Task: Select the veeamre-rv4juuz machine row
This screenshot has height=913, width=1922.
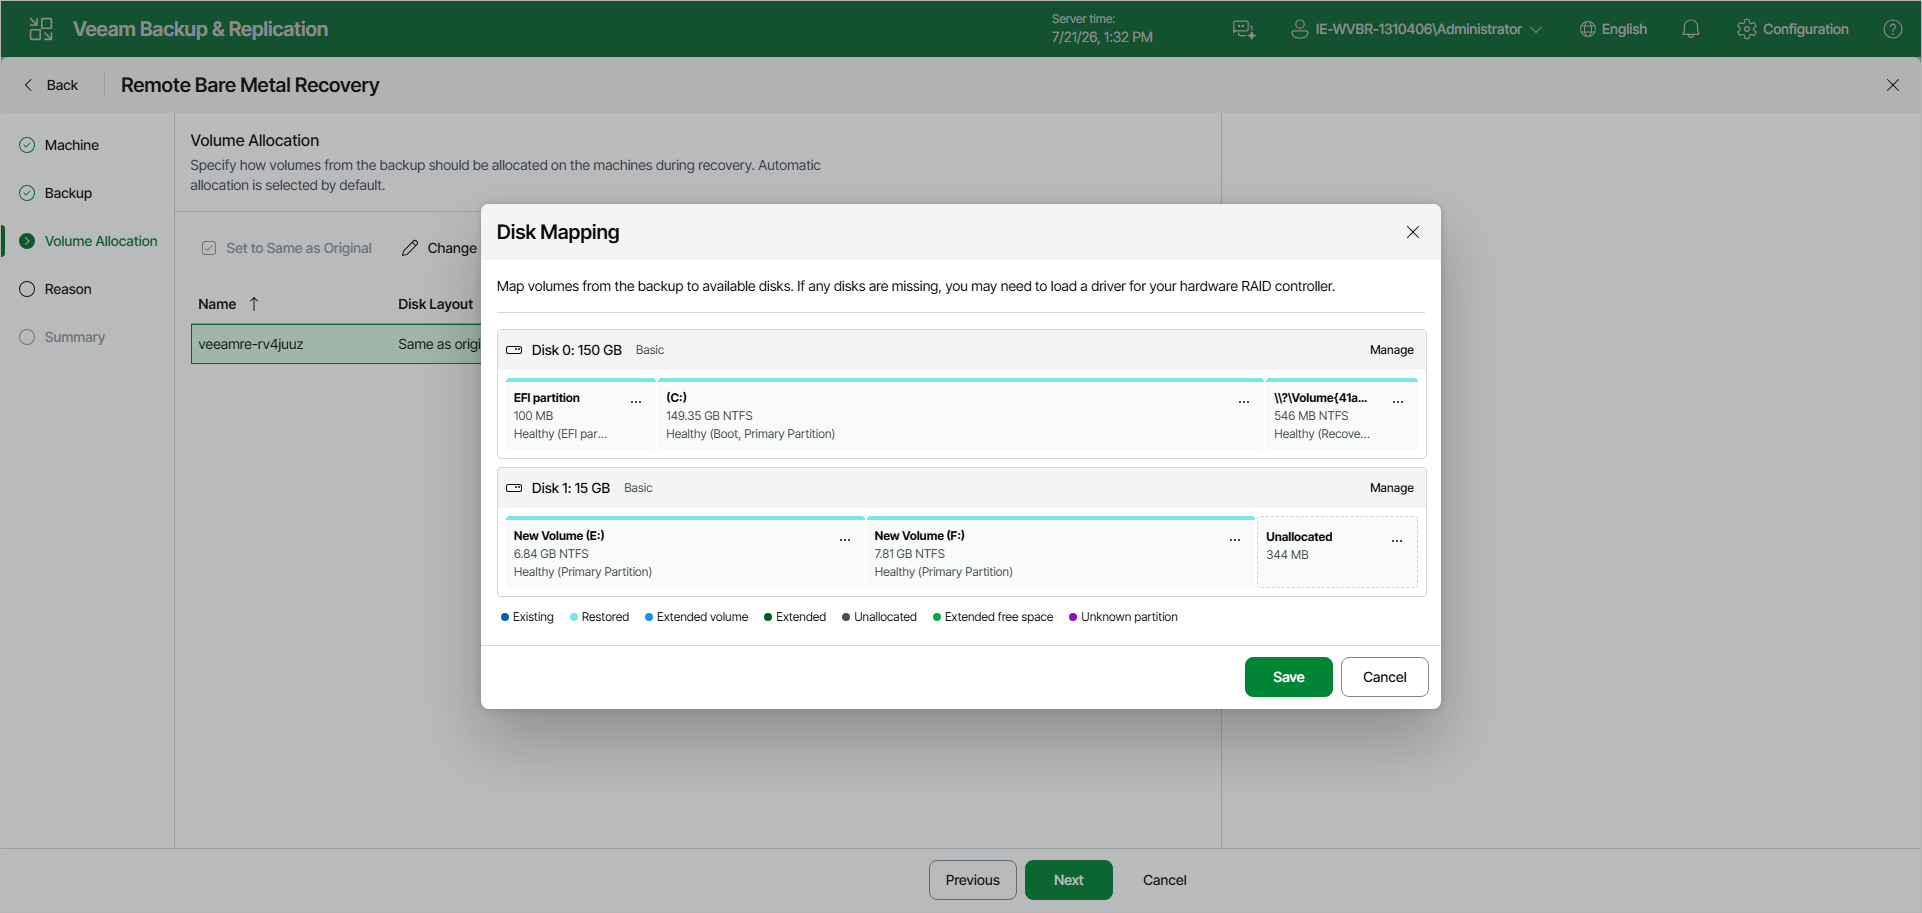Action: 336,344
